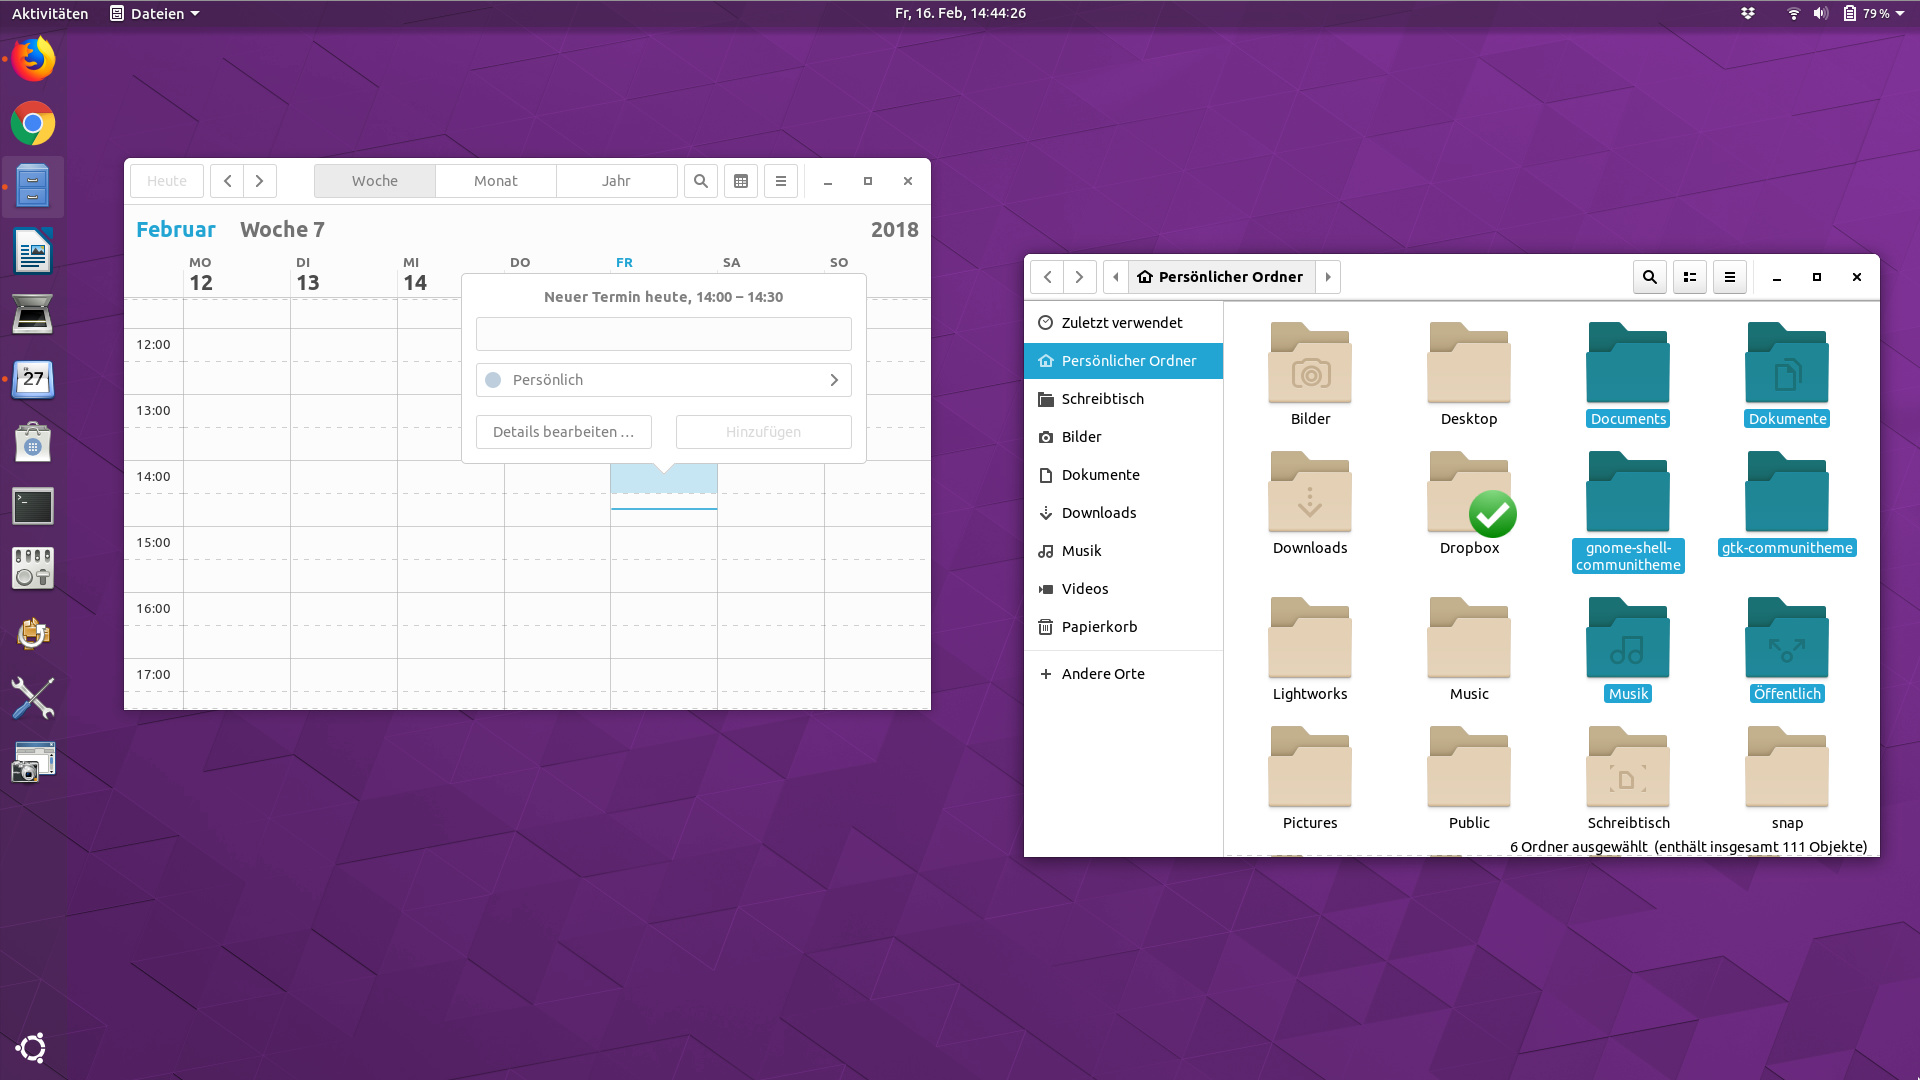Viewport: 1920px width, 1080px height.
Task: Switch the calendar to Monat view
Action: pyautogui.click(x=495, y=181)
